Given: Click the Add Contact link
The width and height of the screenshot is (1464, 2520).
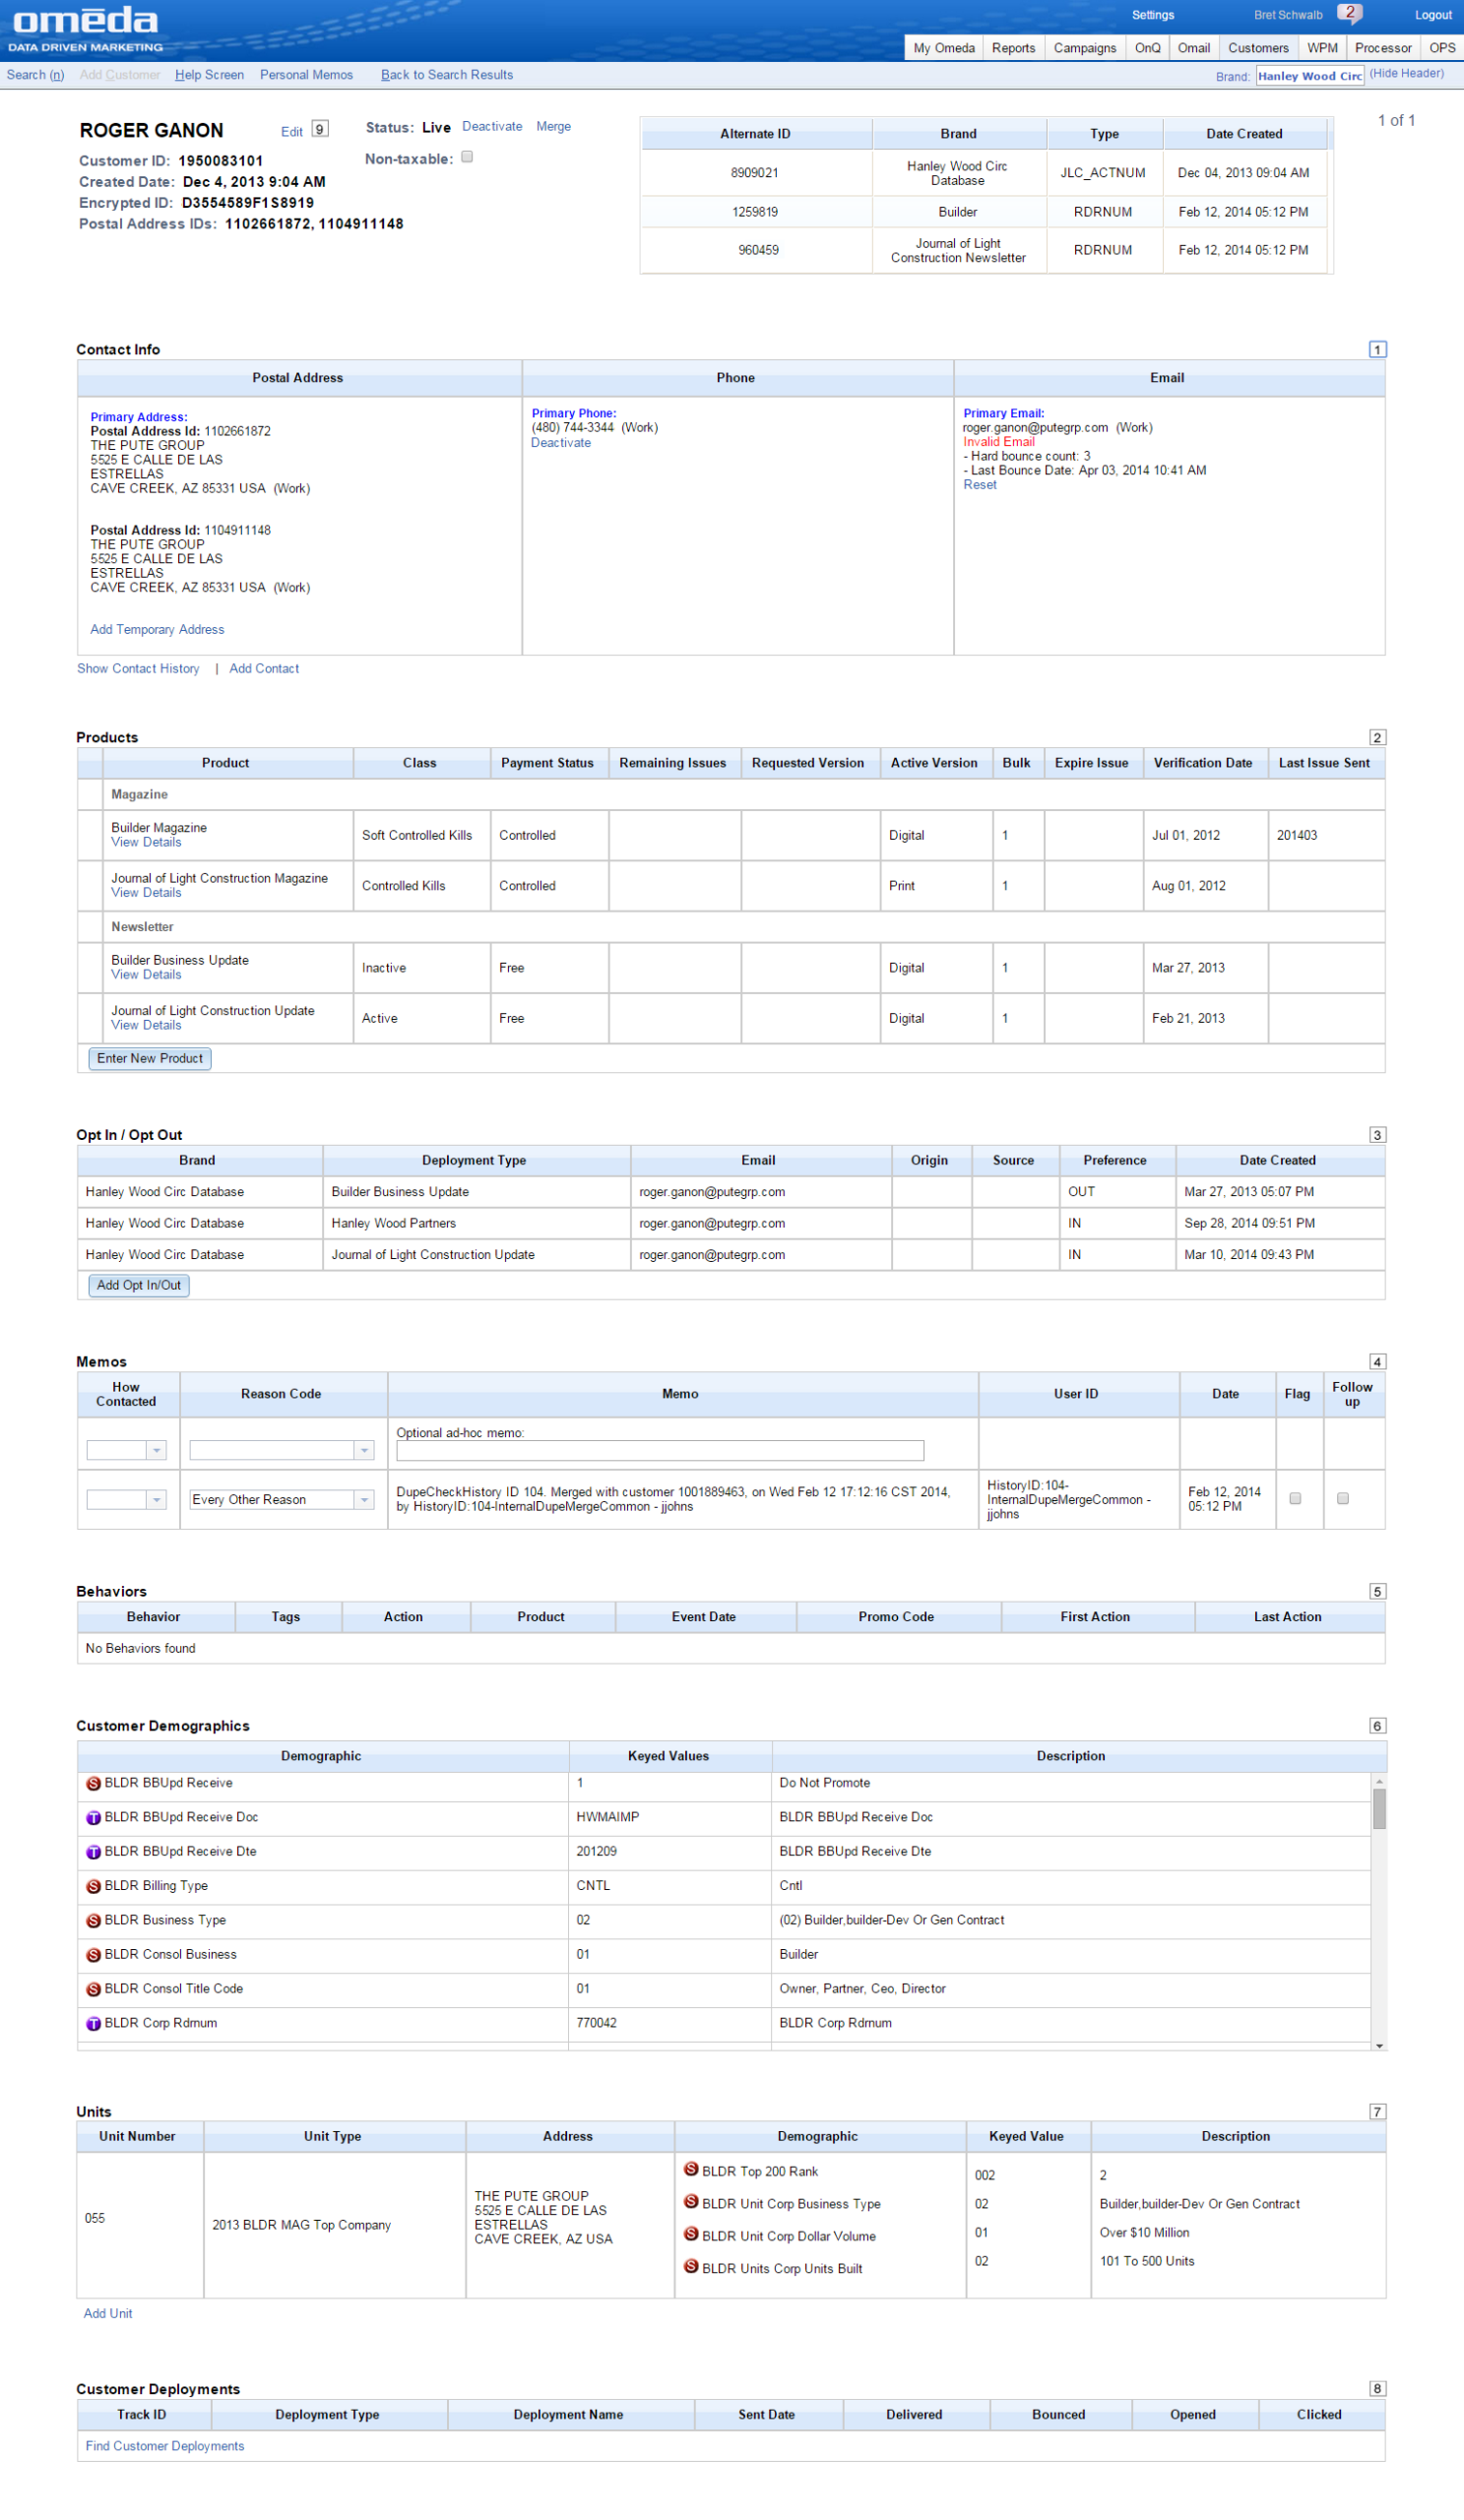Looking at the screenshot, I should click(x=264, y=669).
